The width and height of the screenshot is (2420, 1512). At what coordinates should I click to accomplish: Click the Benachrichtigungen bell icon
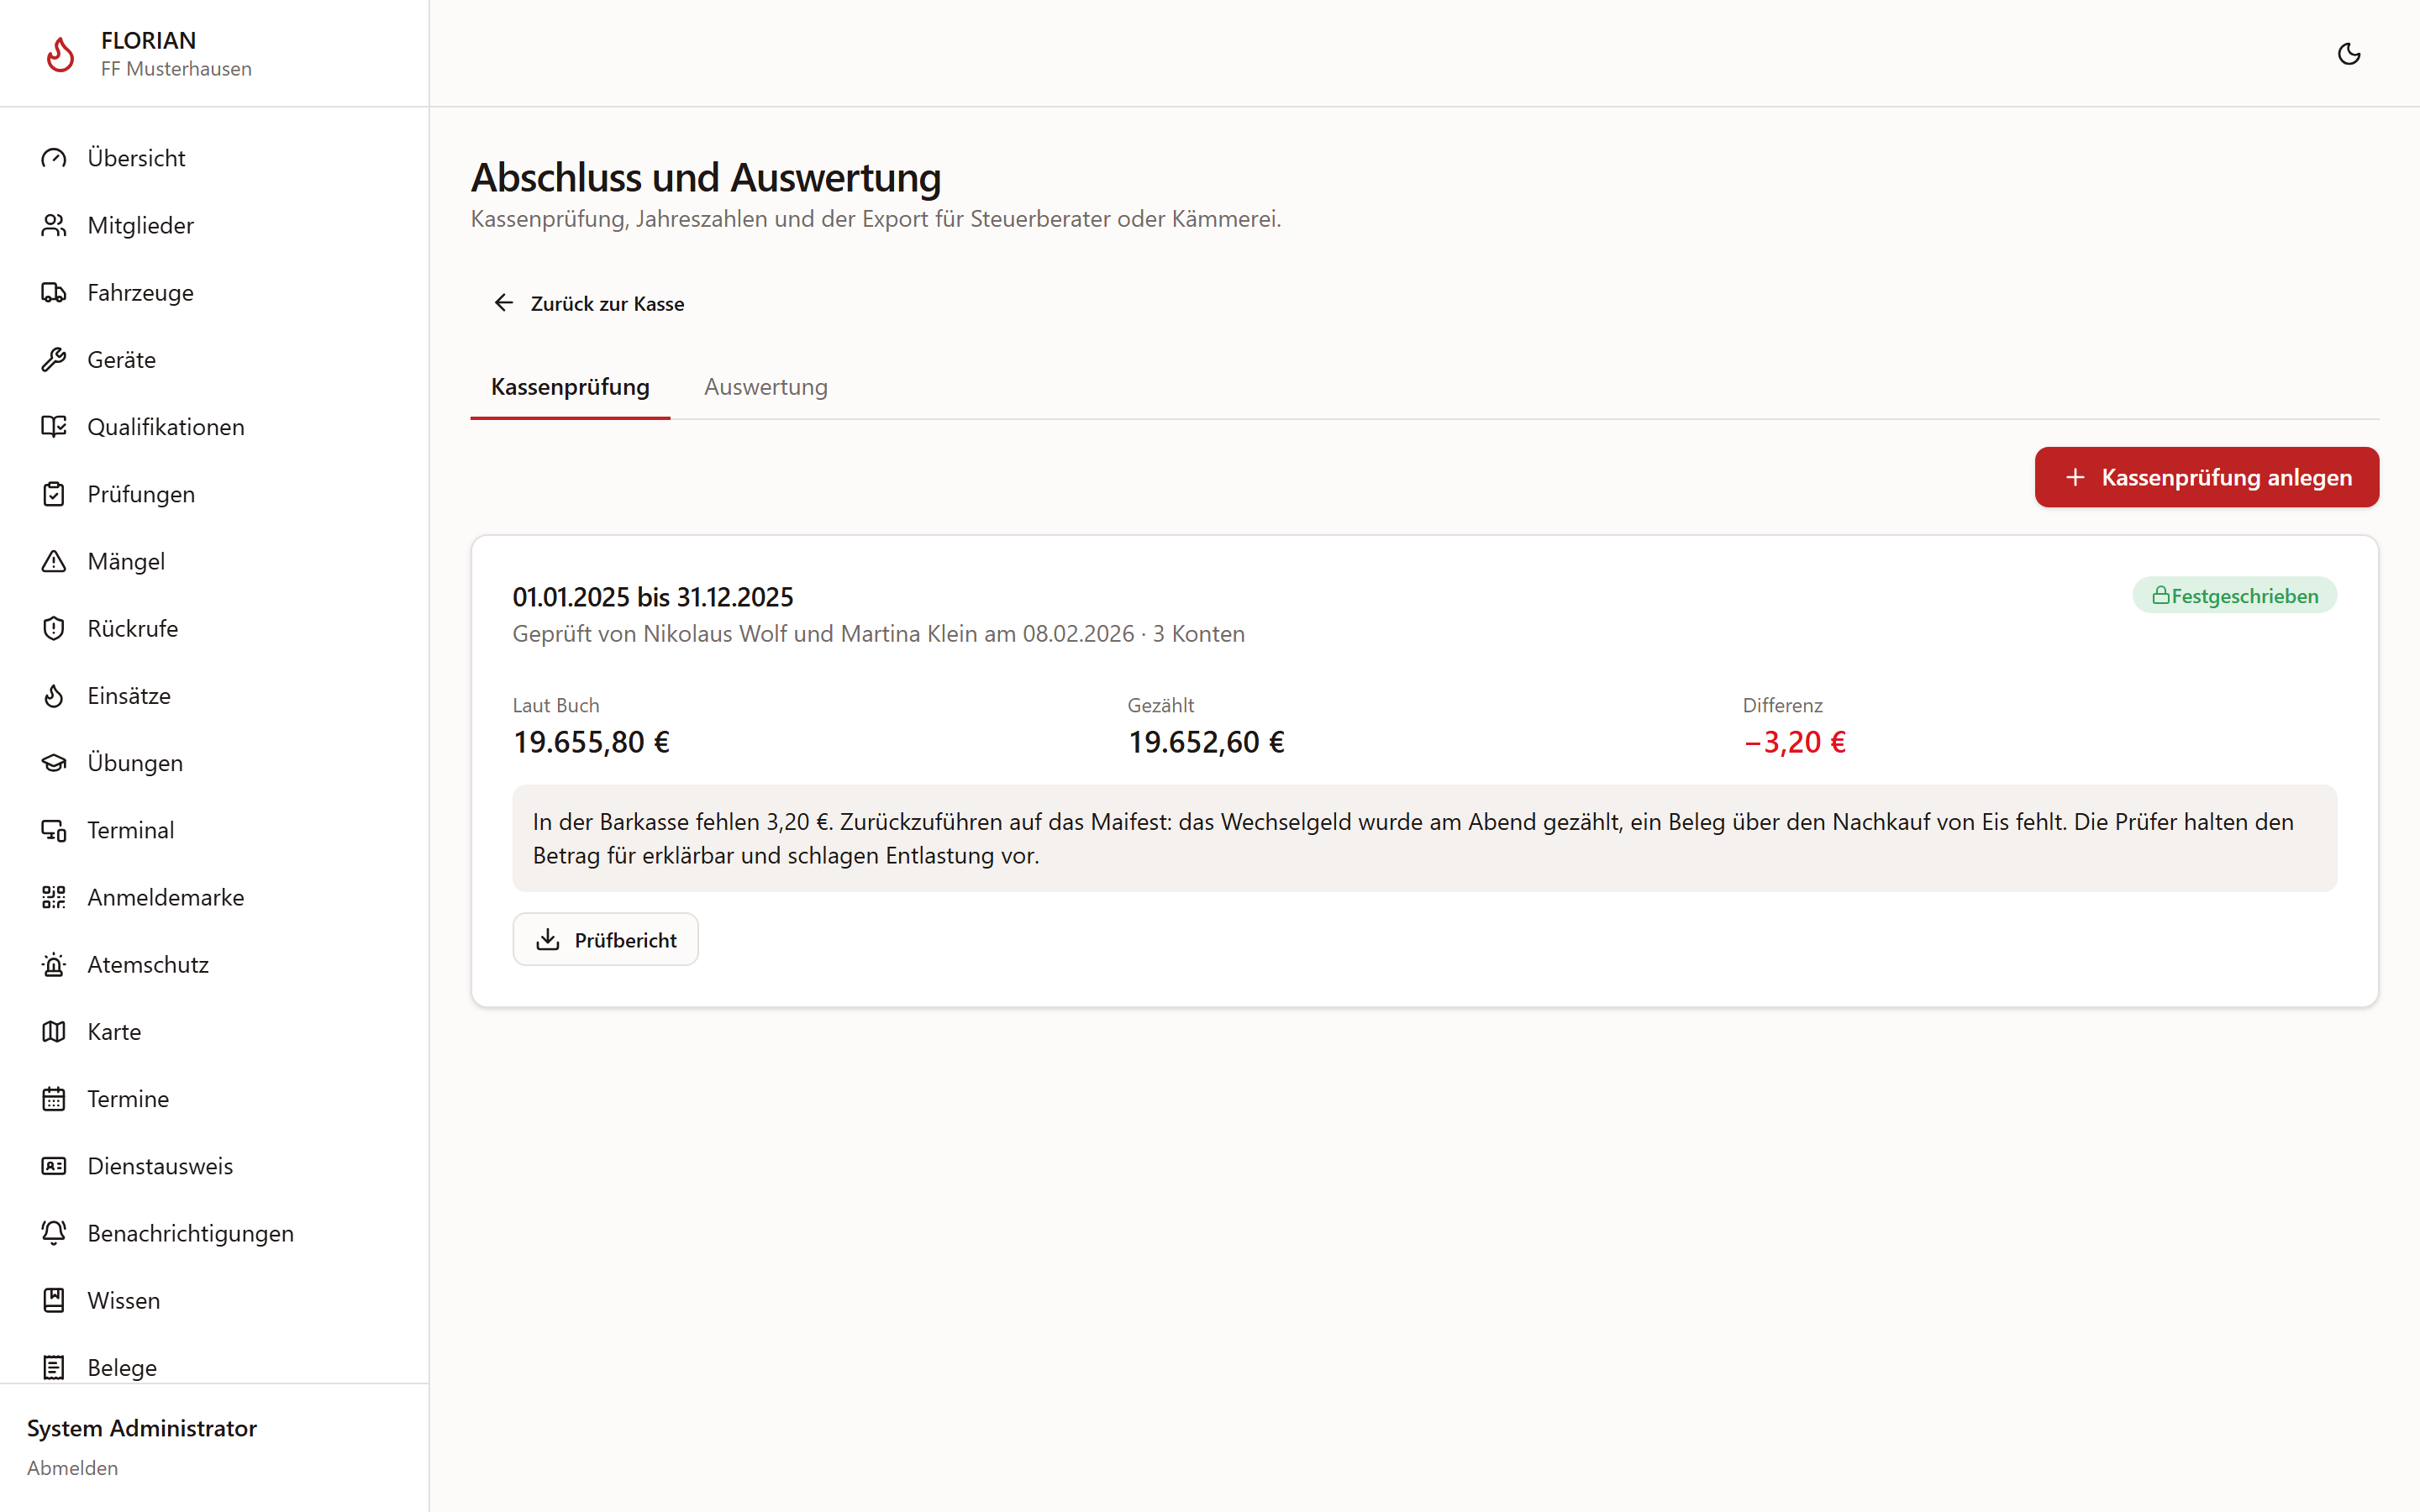click(54, 1233)
